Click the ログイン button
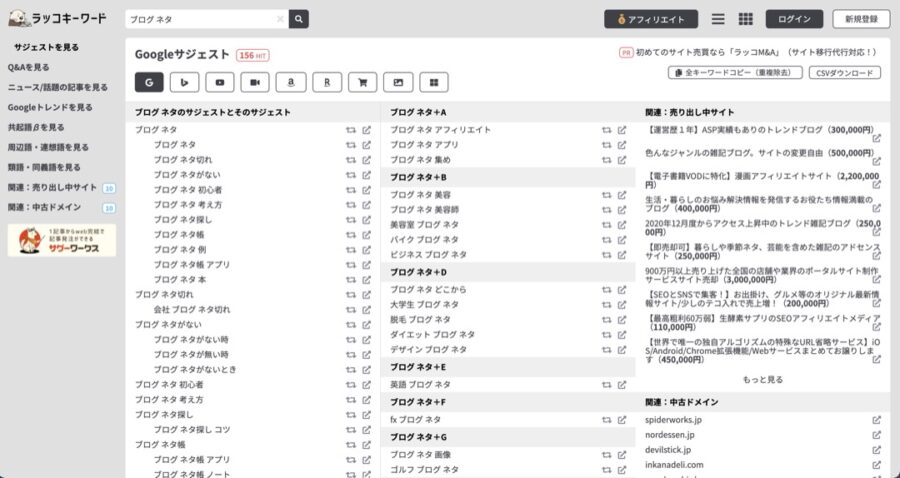The height and width of the screenshot is (478, 900). point(794,19)
